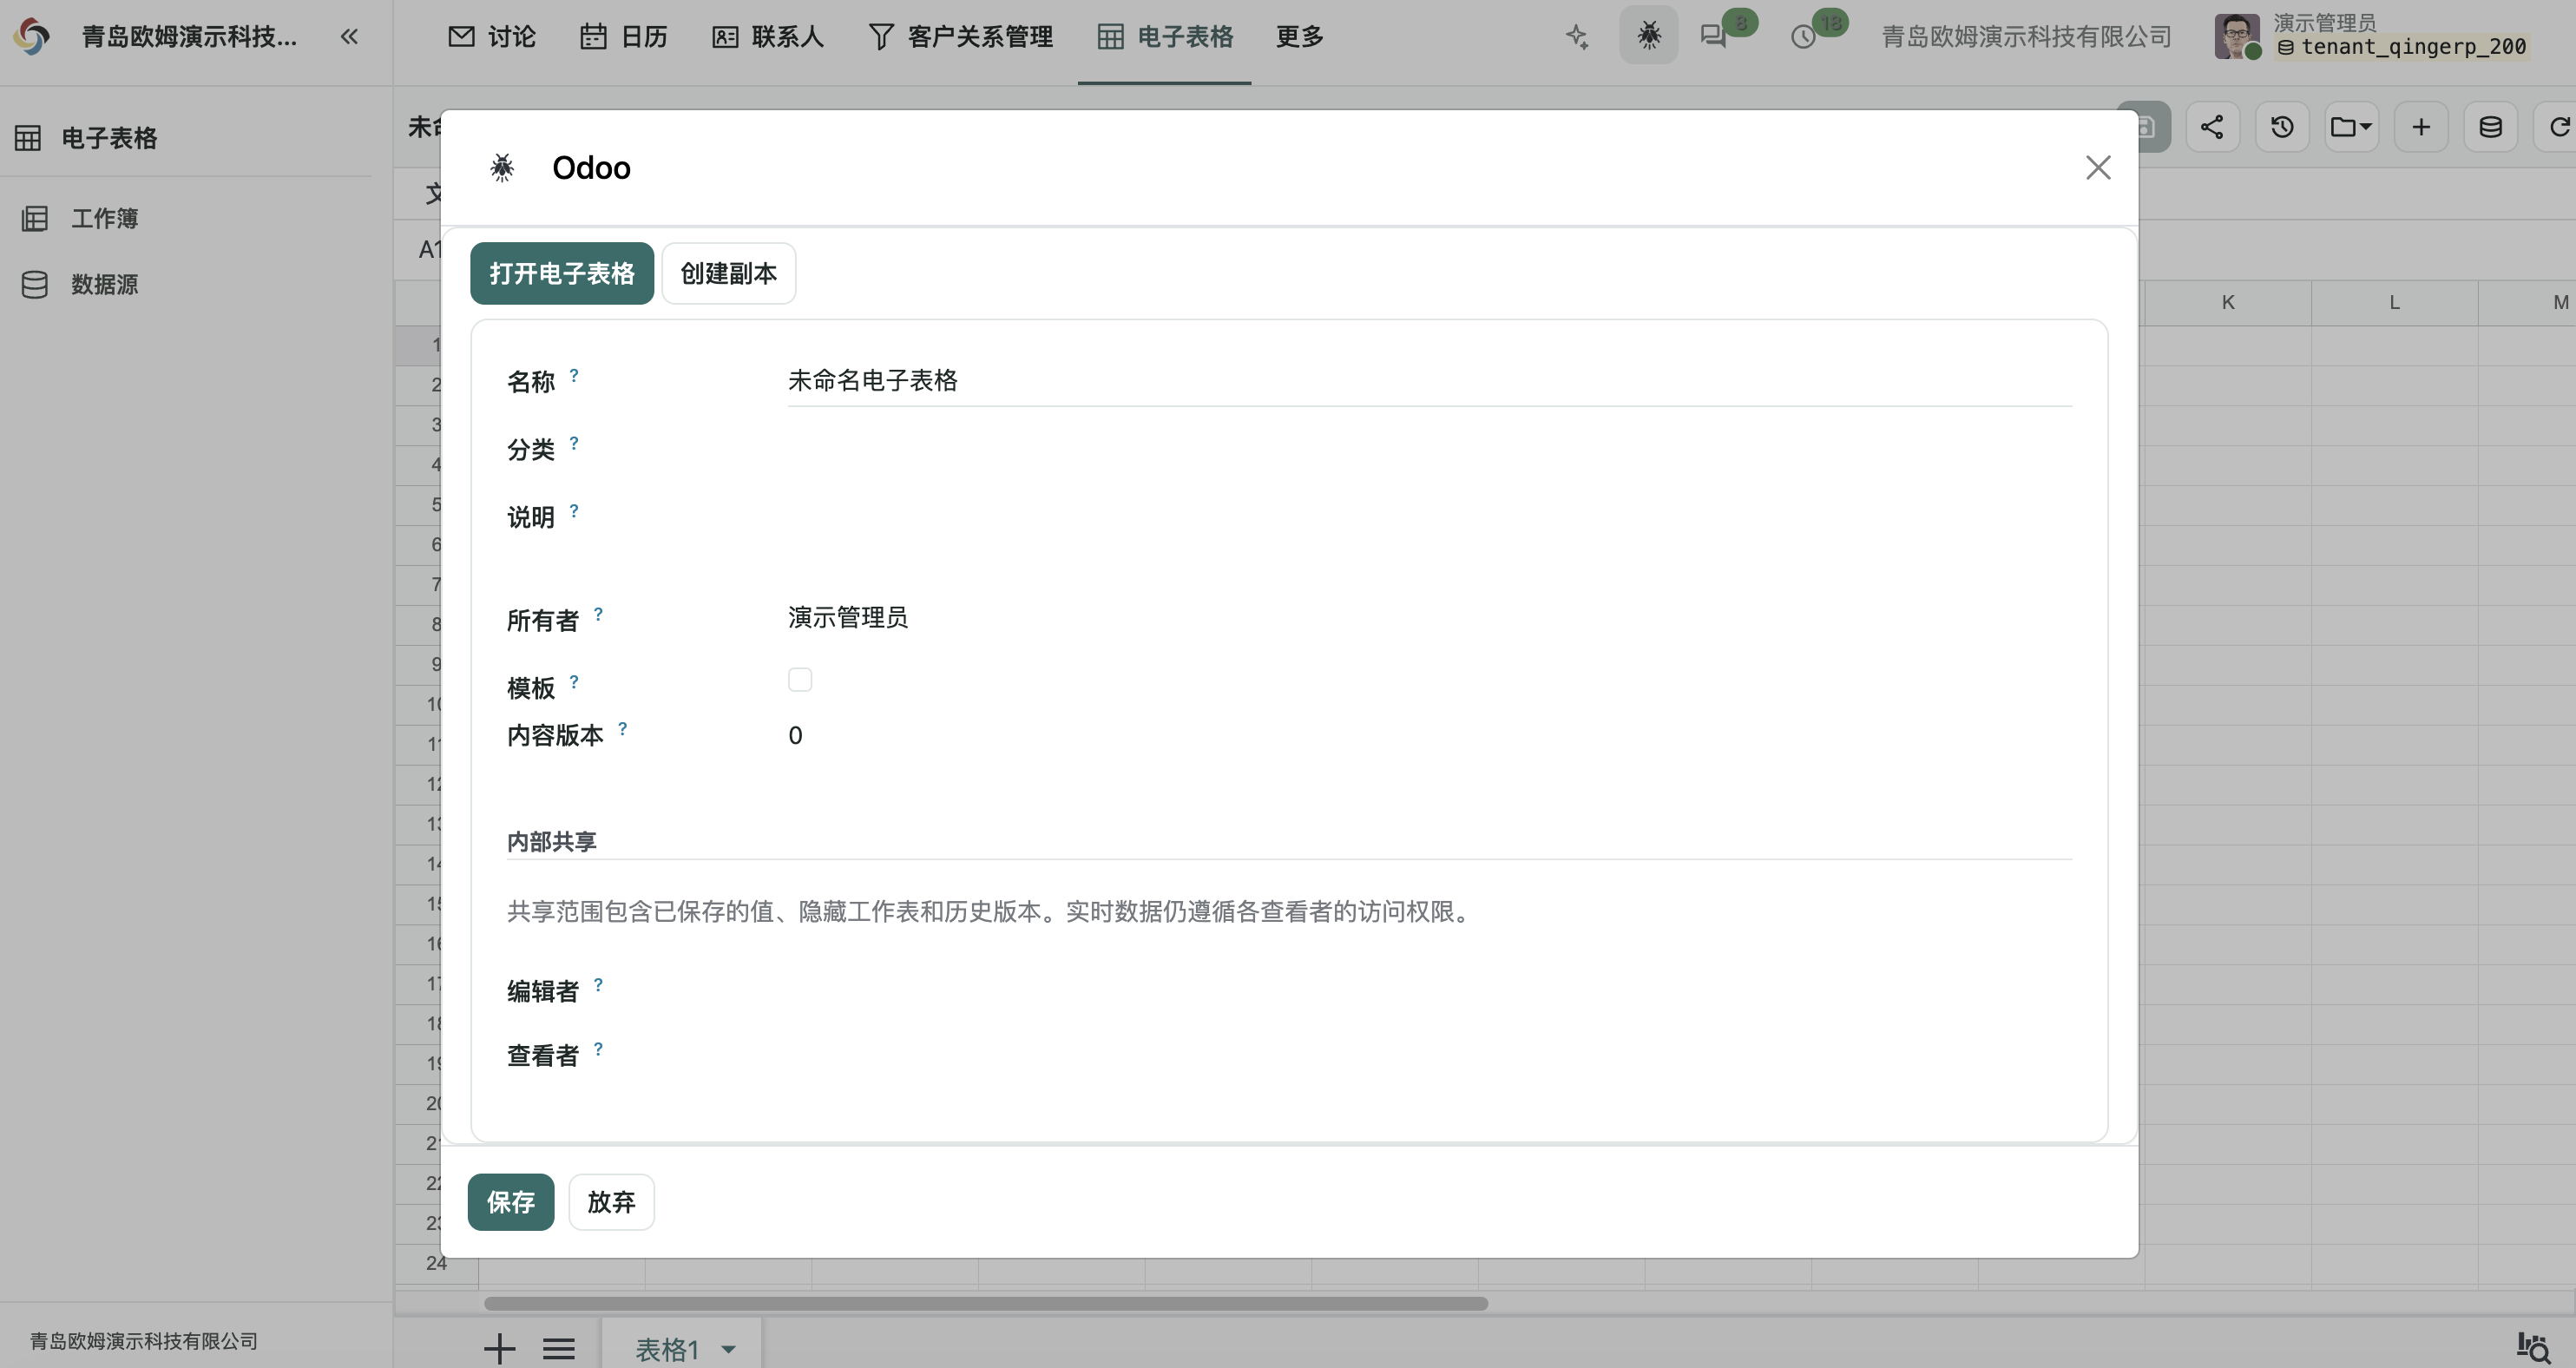Add a new sheet with plus icon
This screenshot has height=1368, width=2576.
tap(499, 1348)
